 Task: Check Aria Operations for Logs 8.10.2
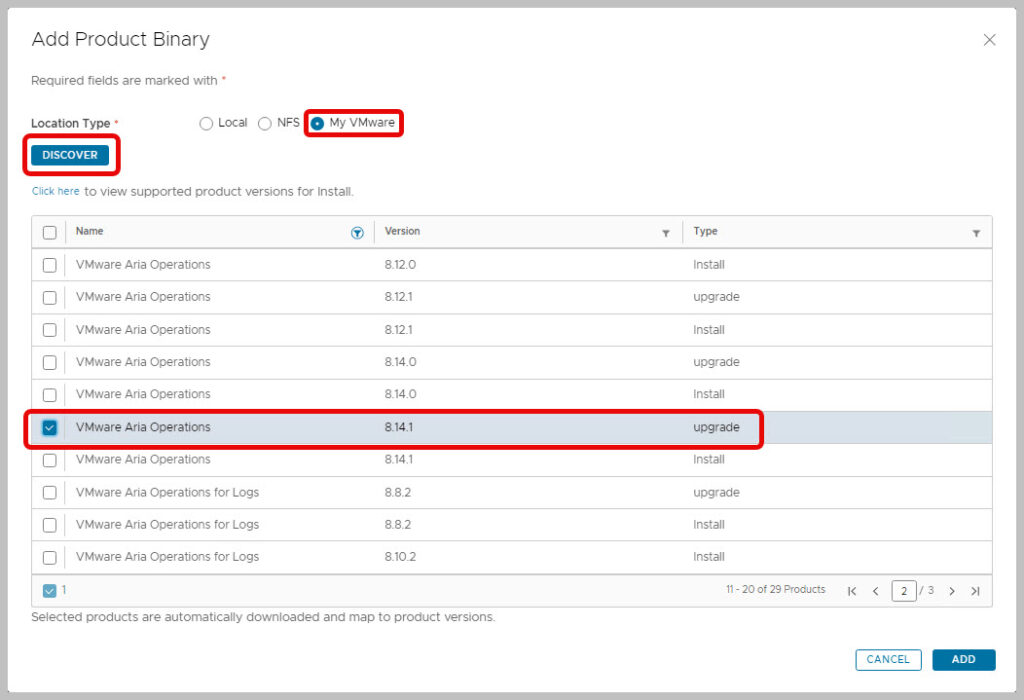49,557
